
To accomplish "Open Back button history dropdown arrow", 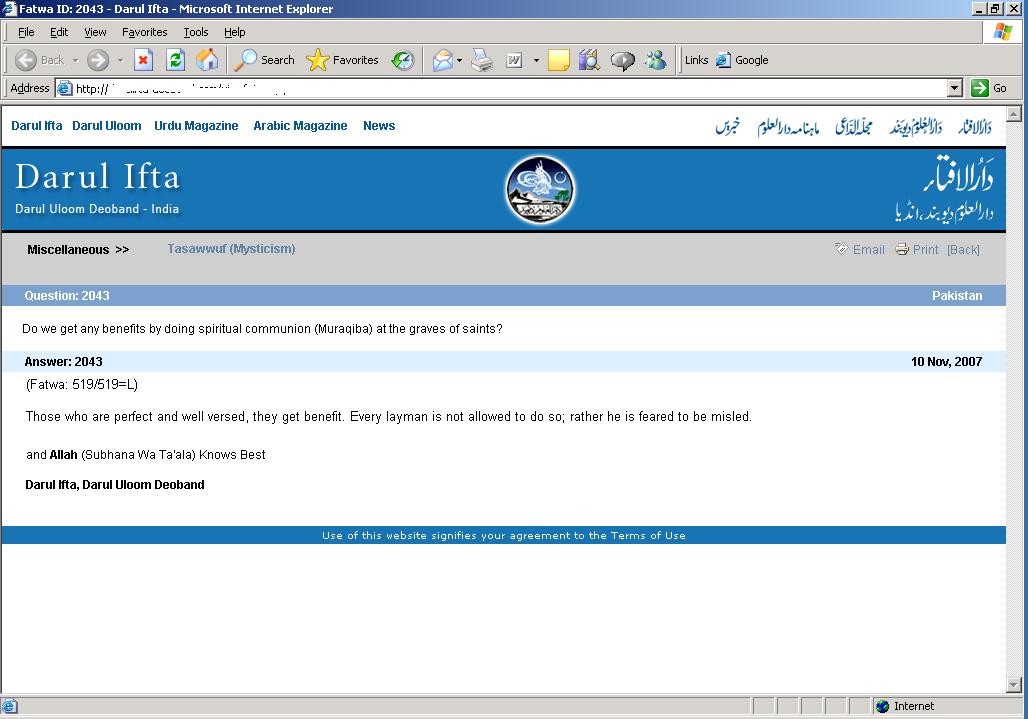I will (75, 60).
